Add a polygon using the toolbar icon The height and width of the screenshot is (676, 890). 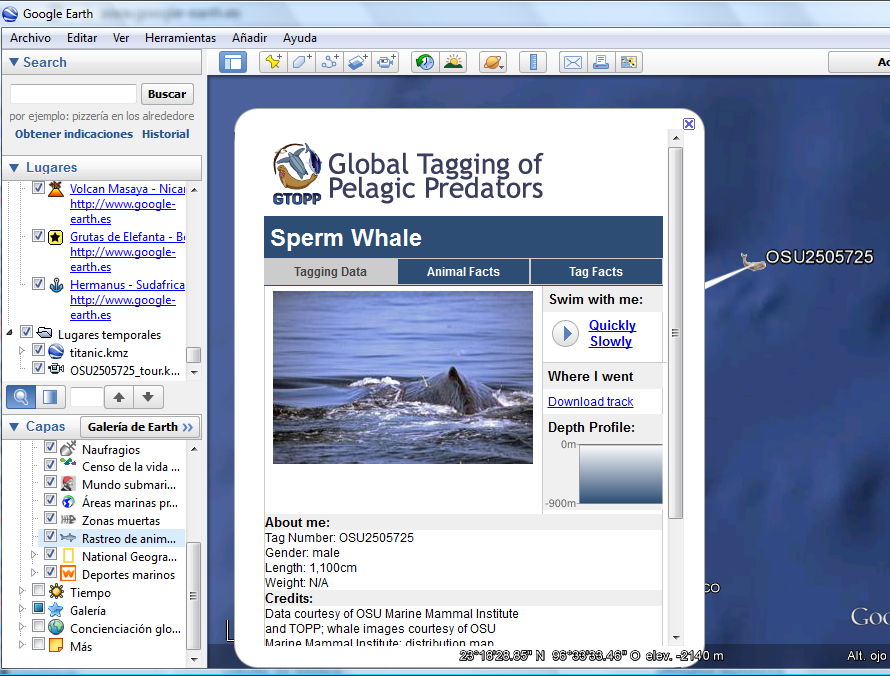point(301,62)
